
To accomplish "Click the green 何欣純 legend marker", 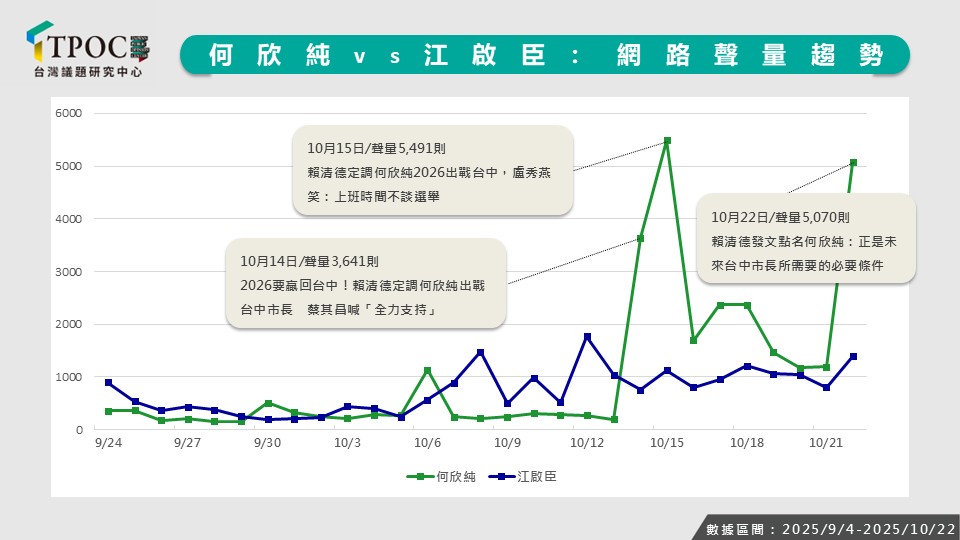I will point(421,477).
